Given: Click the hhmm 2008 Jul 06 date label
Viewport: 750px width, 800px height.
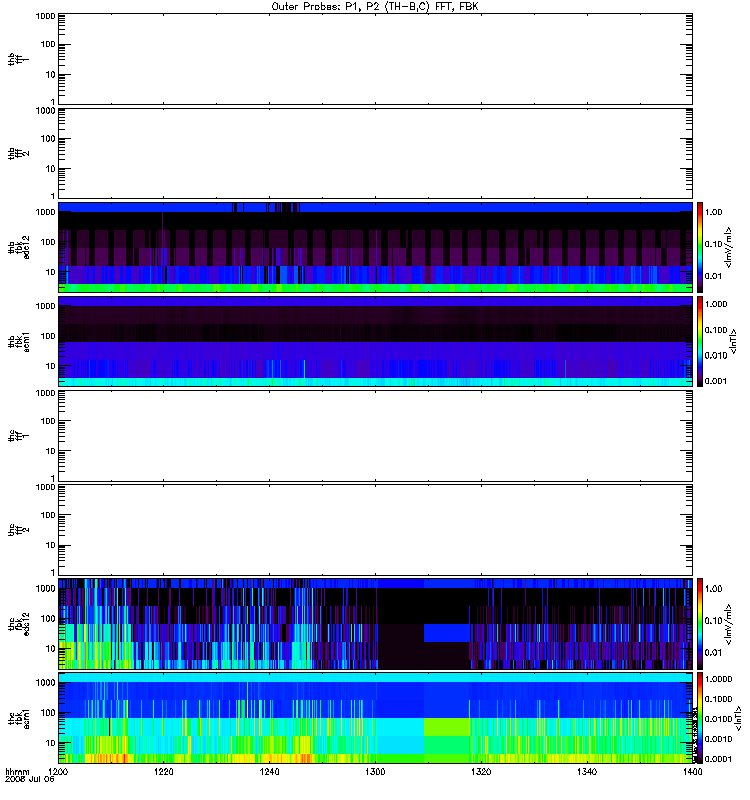Looking at the screenshot, I should coord(30,776).
